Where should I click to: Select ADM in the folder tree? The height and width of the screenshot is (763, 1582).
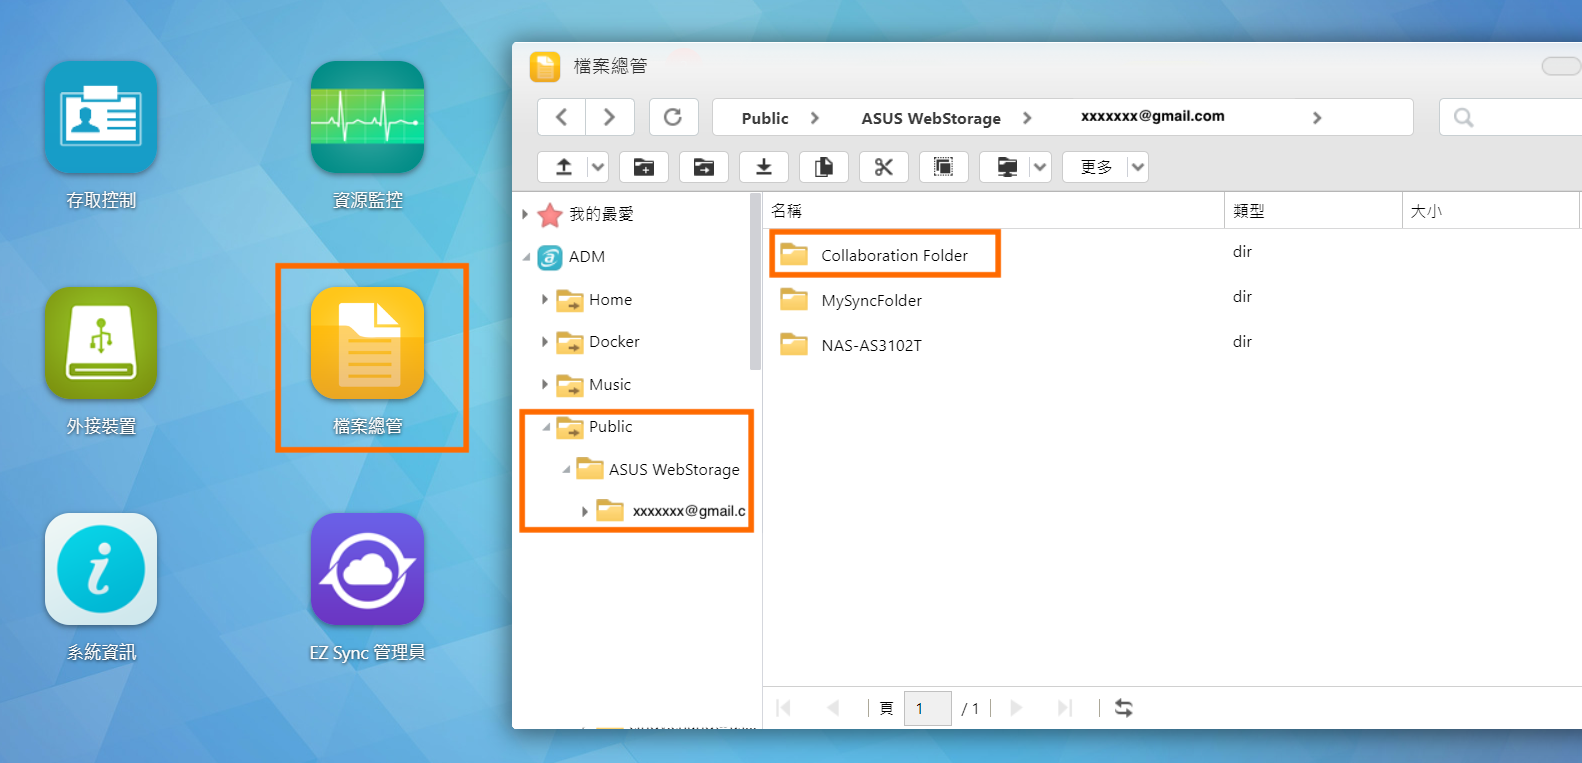587,257
